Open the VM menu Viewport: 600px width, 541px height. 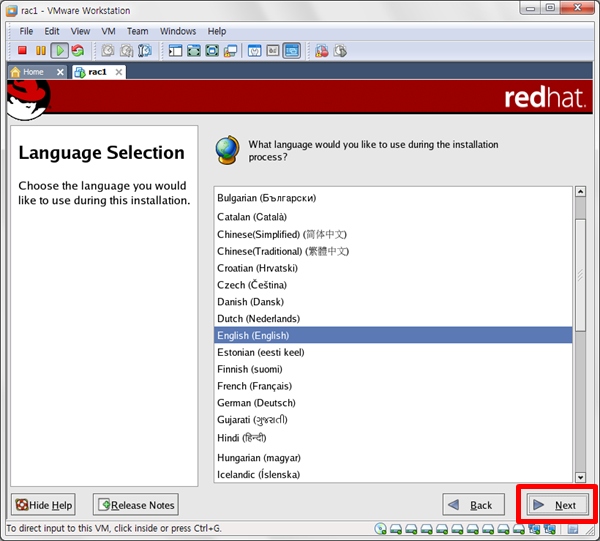coord(108,31)
